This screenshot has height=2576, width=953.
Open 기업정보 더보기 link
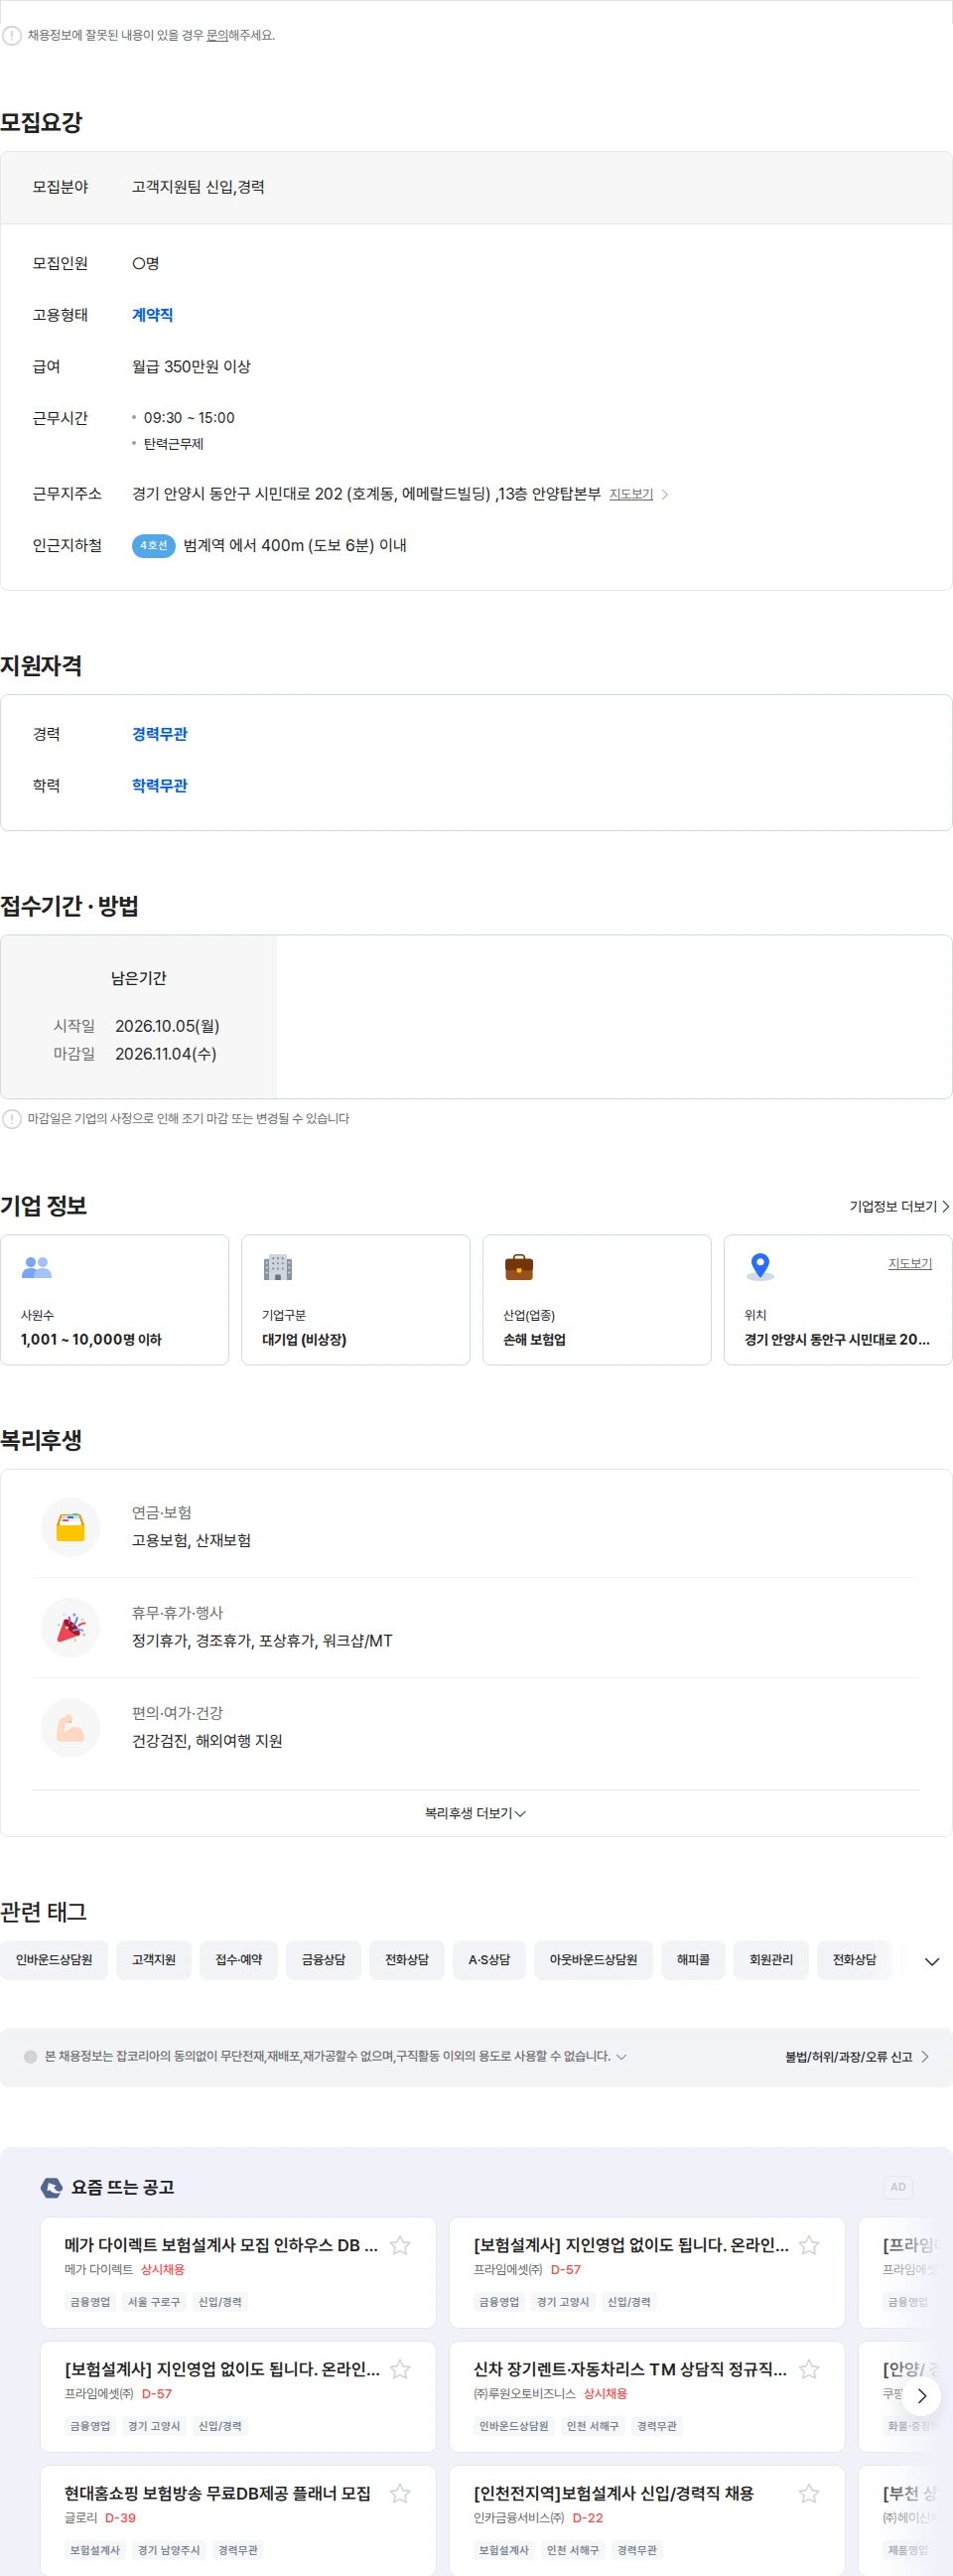click(x=899, y=1207)
